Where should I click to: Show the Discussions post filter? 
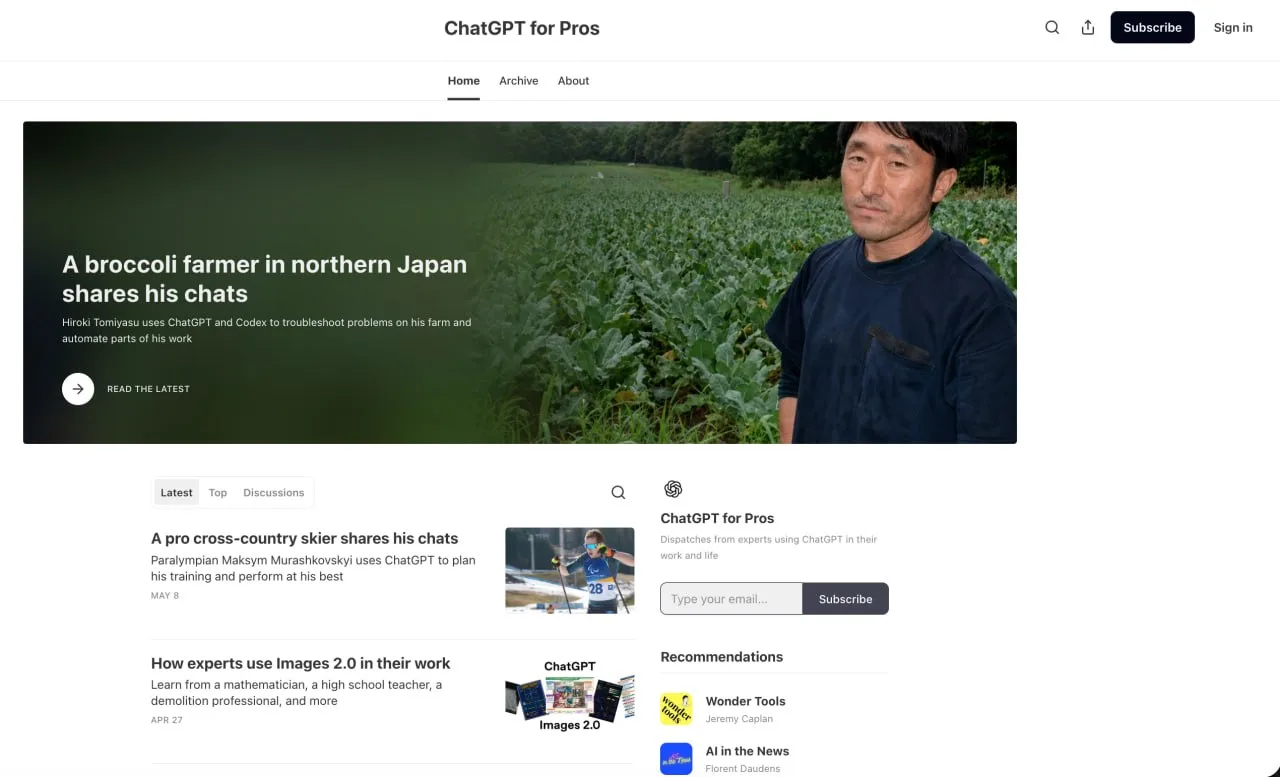click(x=274, y=492)
